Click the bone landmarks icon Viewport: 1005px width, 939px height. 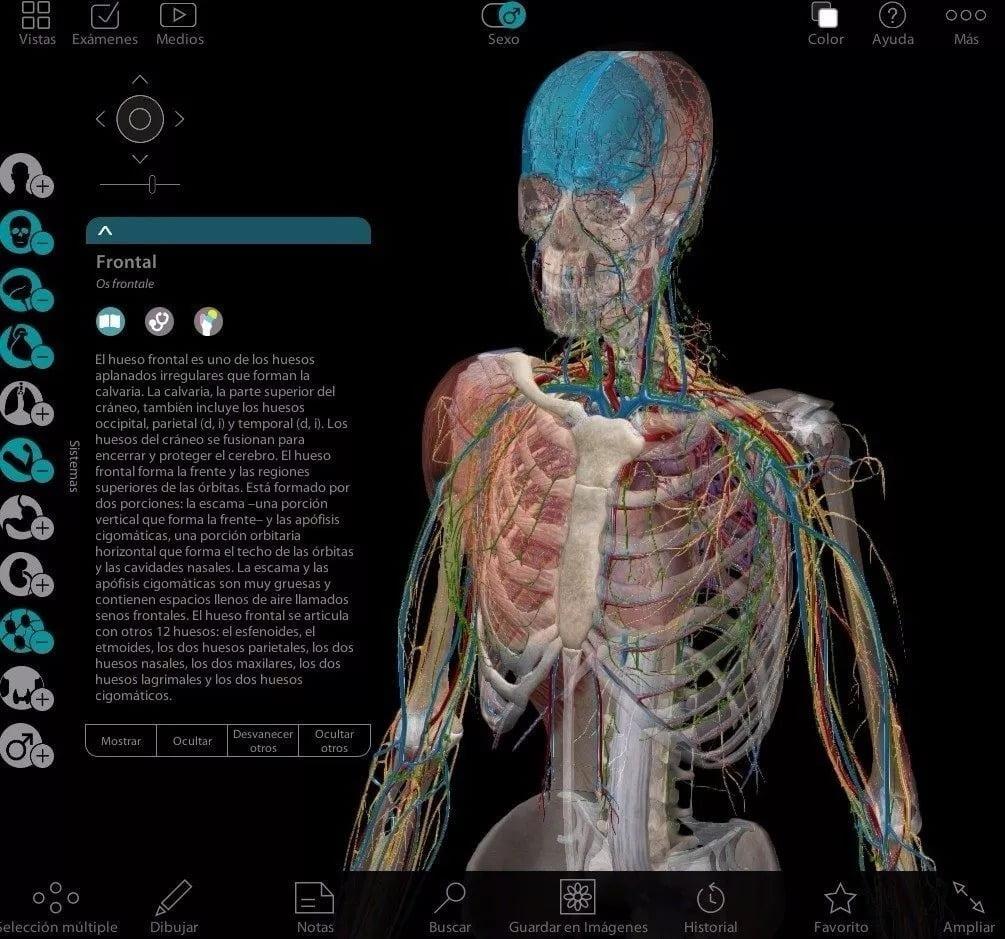pos(208,321)
